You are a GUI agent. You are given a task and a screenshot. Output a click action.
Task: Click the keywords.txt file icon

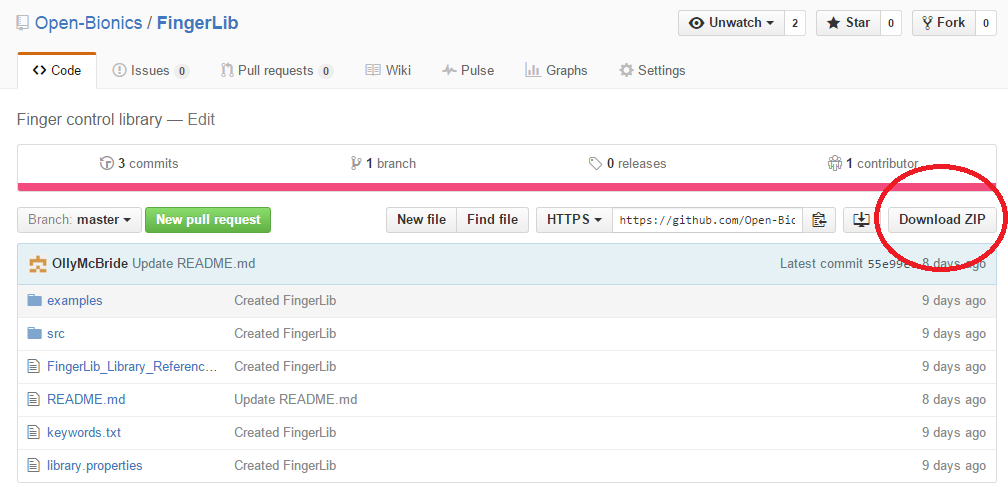point(33,432)
